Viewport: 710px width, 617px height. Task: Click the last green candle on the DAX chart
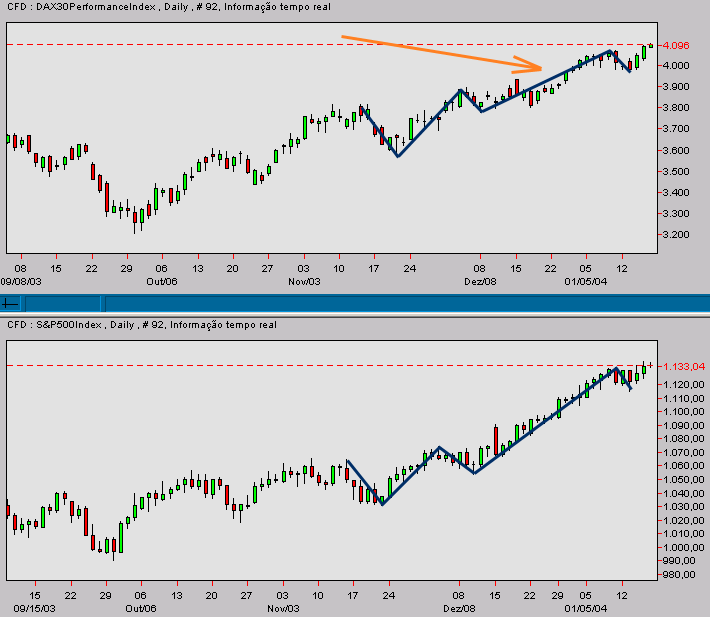click(x=651, y=45)
